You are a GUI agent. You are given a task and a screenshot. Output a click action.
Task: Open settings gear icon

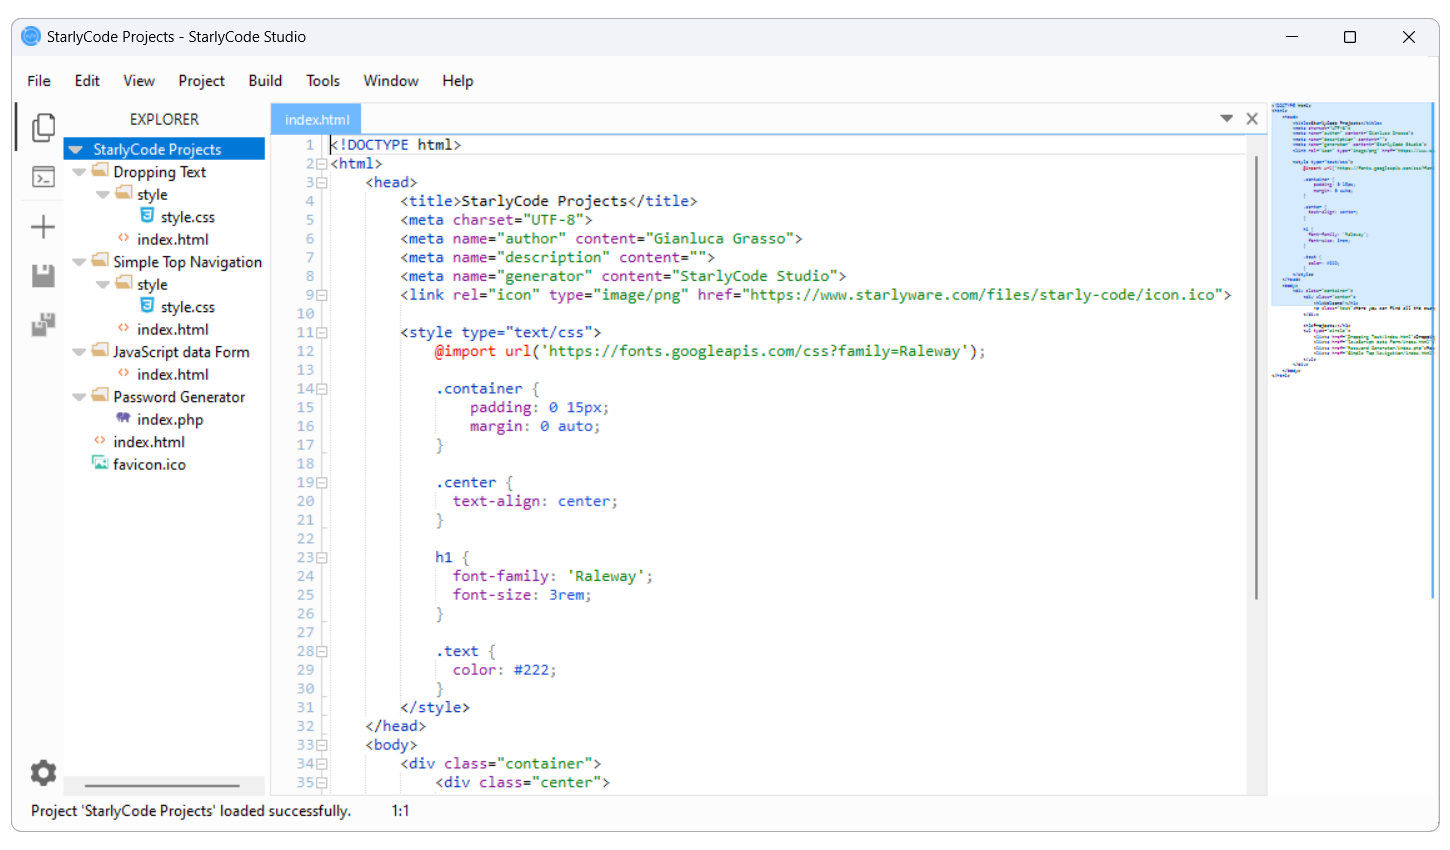(43, 772)
